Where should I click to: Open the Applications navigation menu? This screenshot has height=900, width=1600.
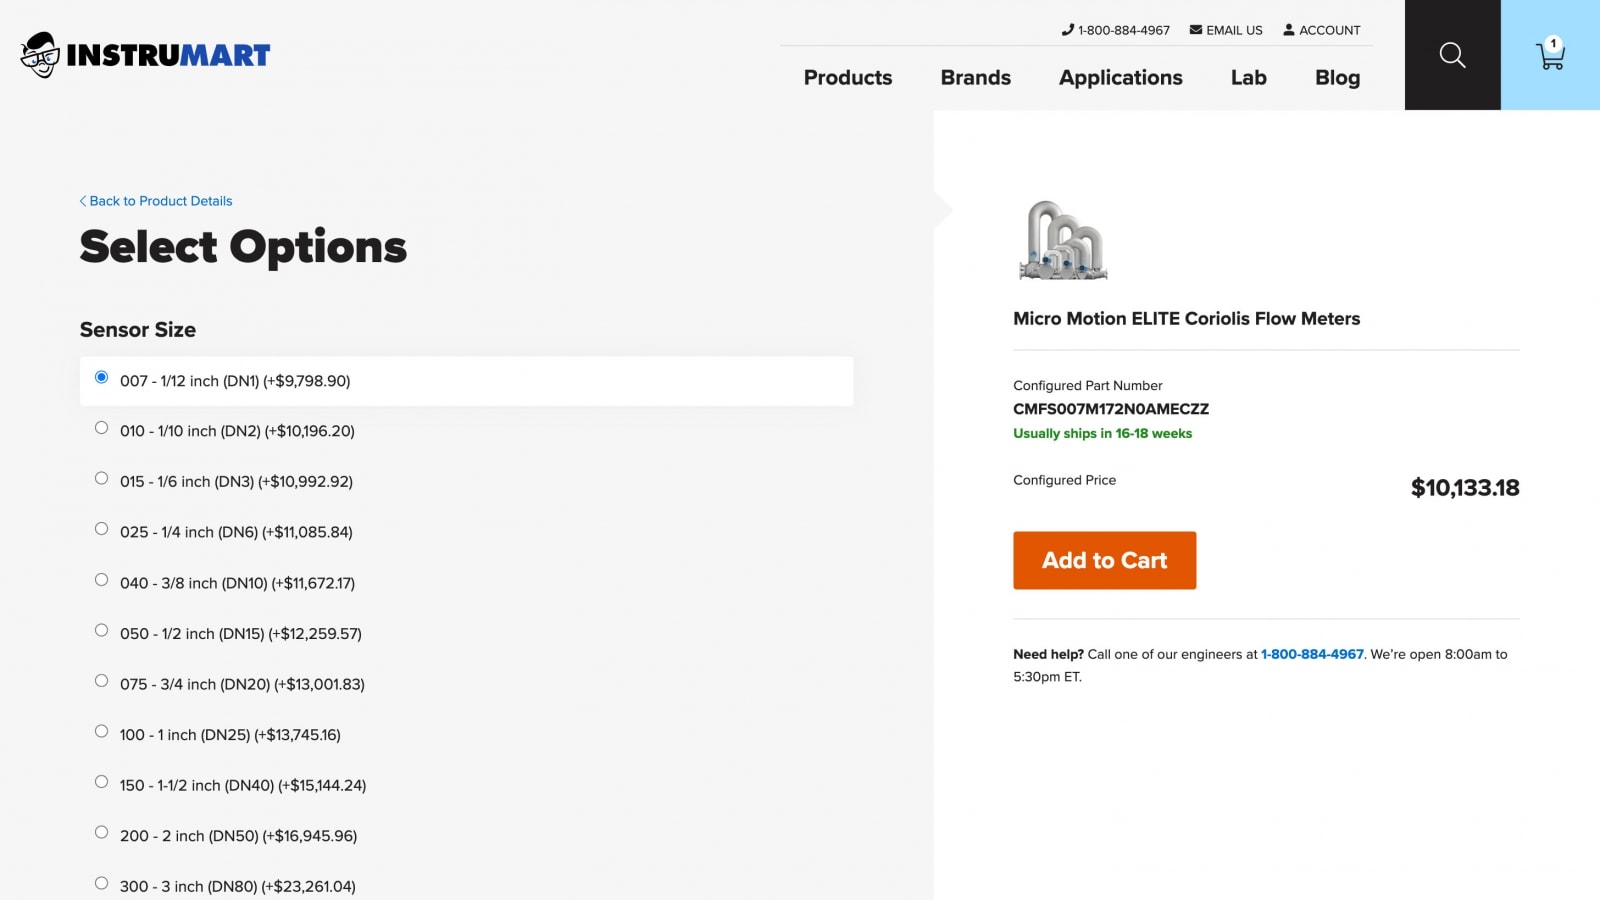click(x=1121, y=78)
